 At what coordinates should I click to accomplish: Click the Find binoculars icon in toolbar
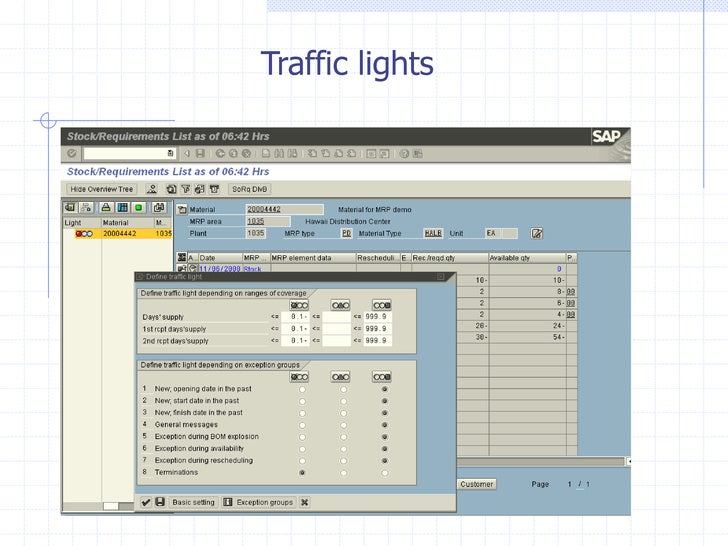279,153
